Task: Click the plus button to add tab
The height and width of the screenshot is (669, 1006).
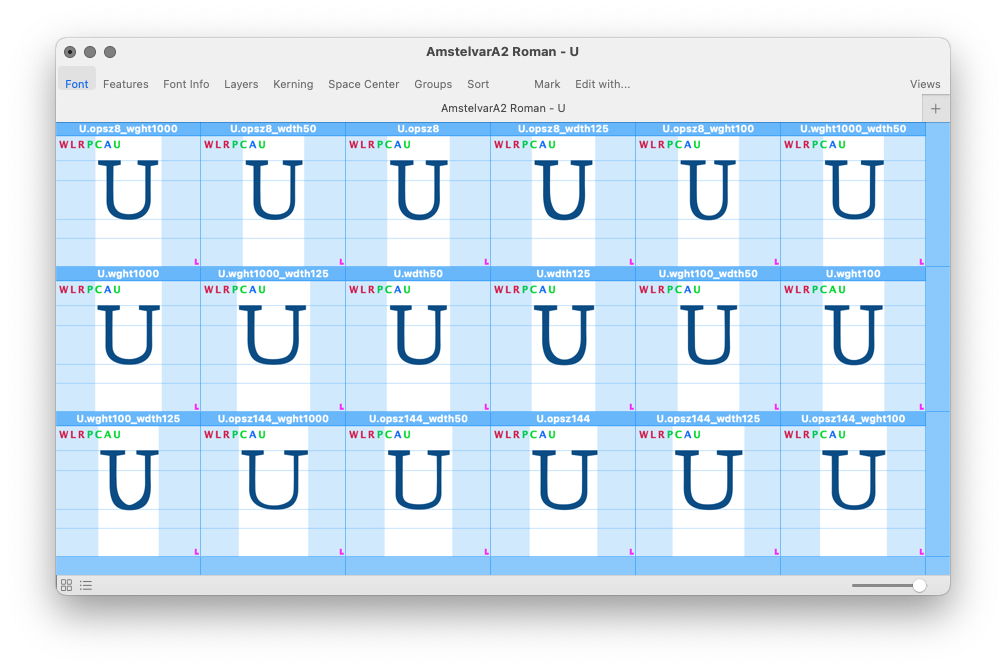Action: point(936,108)
